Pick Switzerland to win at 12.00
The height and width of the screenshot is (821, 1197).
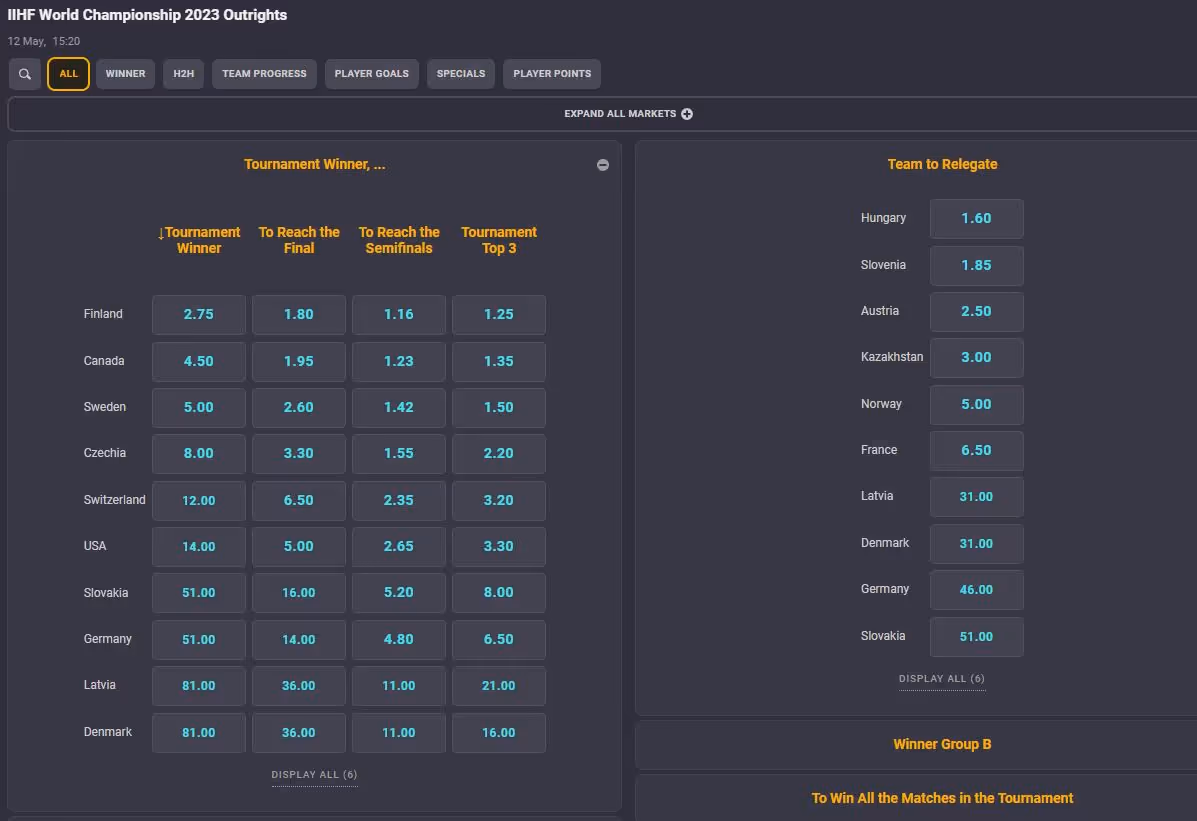click(198, 500)
